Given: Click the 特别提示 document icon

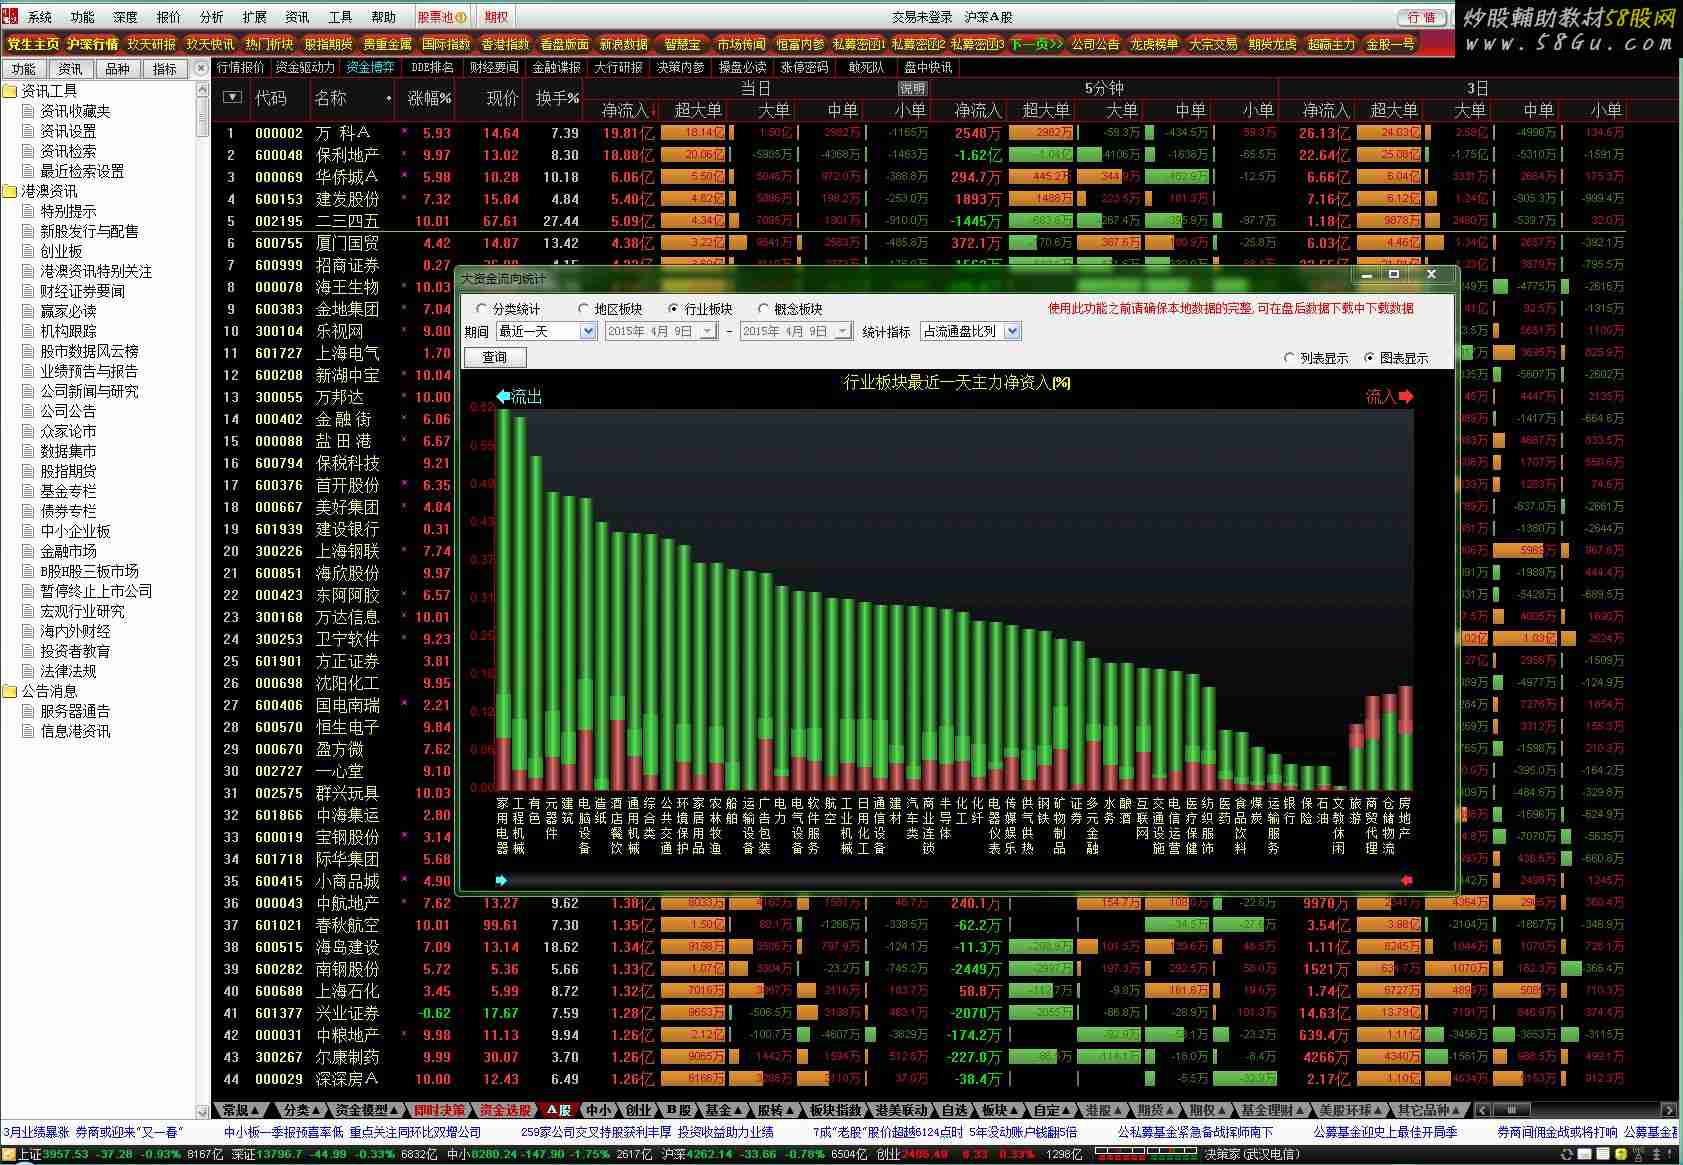Looking at the screenshot, I should click(x=28, y=211).
